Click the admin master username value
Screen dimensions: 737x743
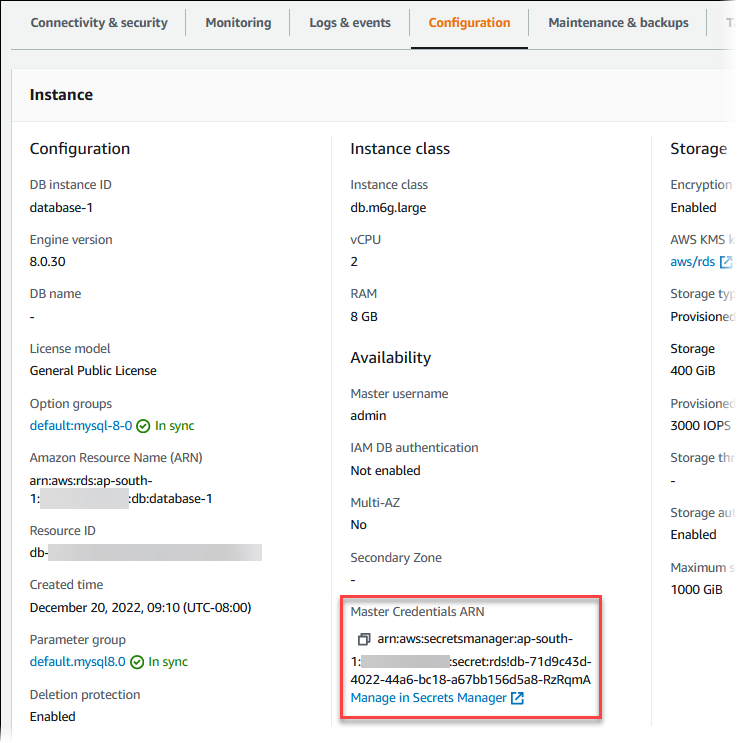[x=368, y=416]
